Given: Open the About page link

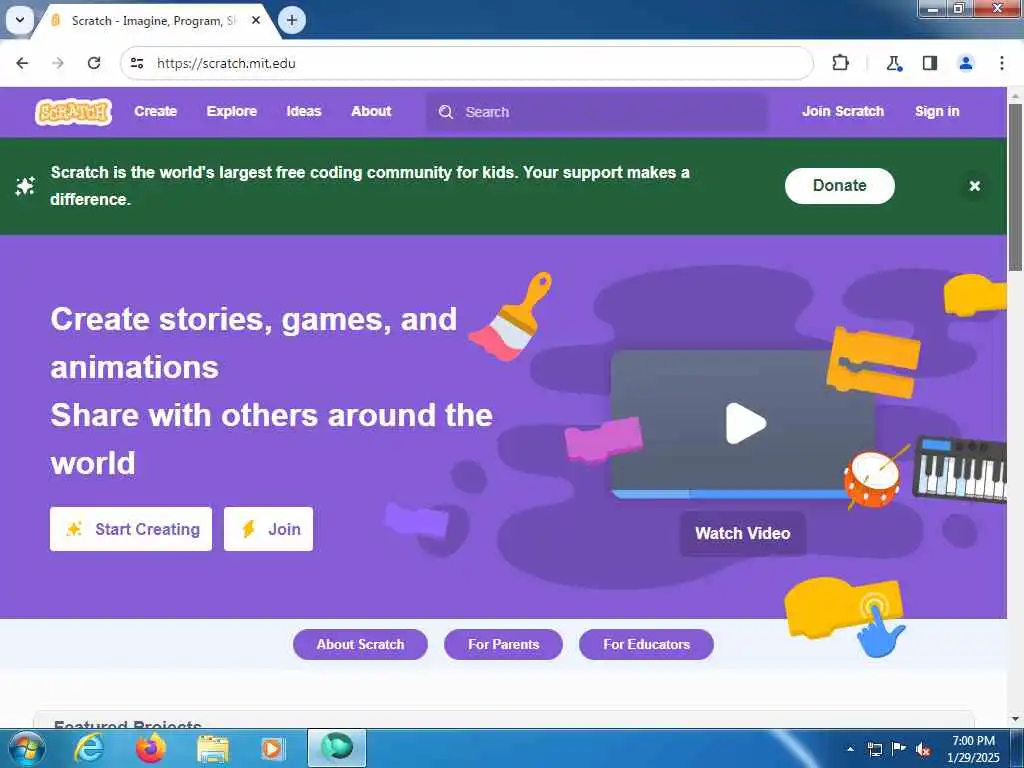Looking at the screenshot, I should tap(371, 112).
